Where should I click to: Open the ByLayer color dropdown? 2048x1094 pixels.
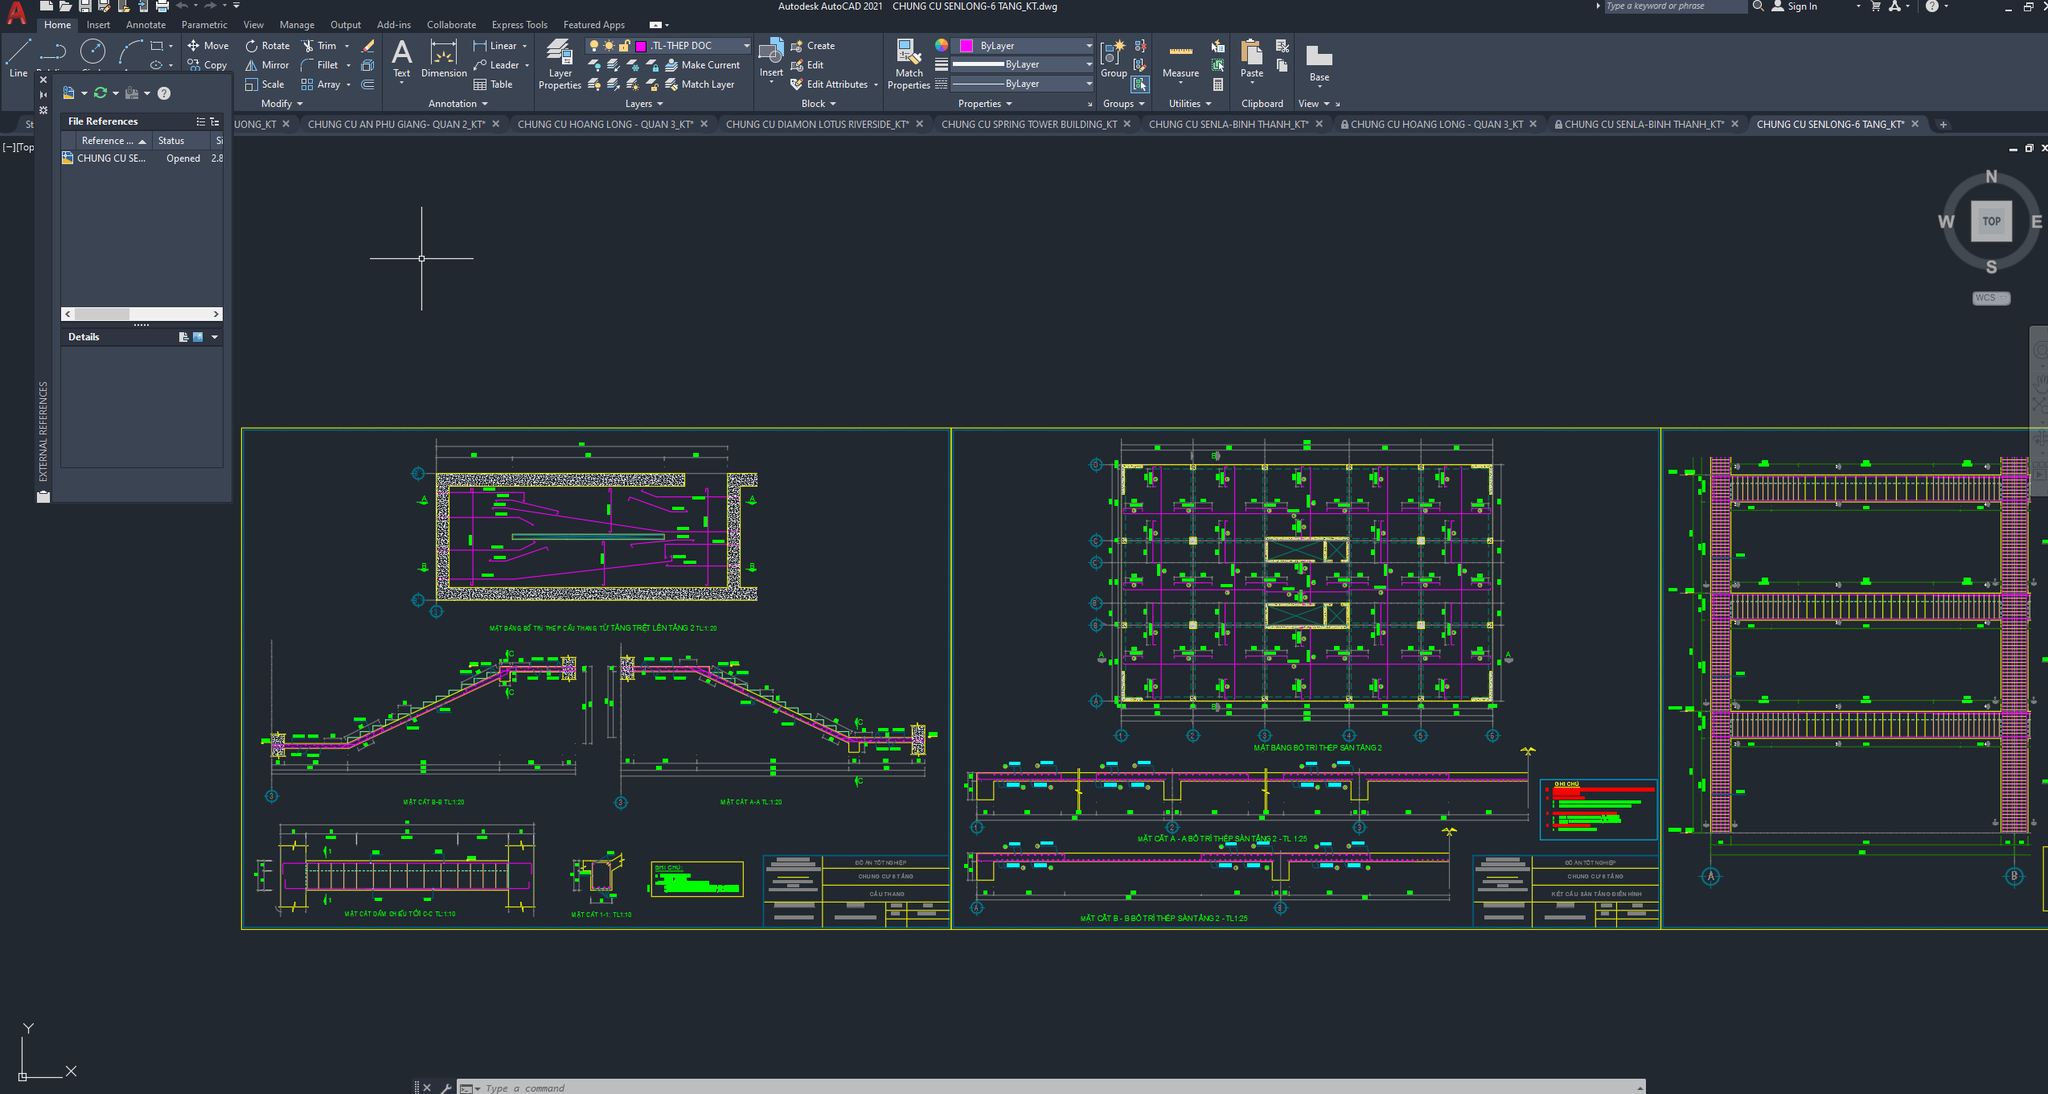(1088, 46)
